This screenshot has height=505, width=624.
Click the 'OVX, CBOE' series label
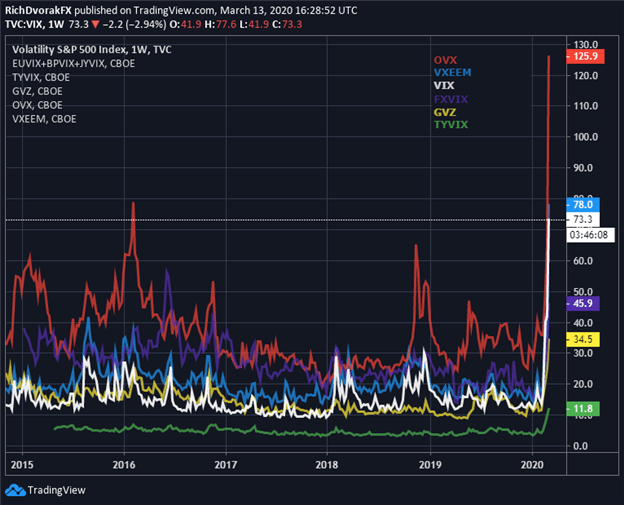click(x=37, y=105)
